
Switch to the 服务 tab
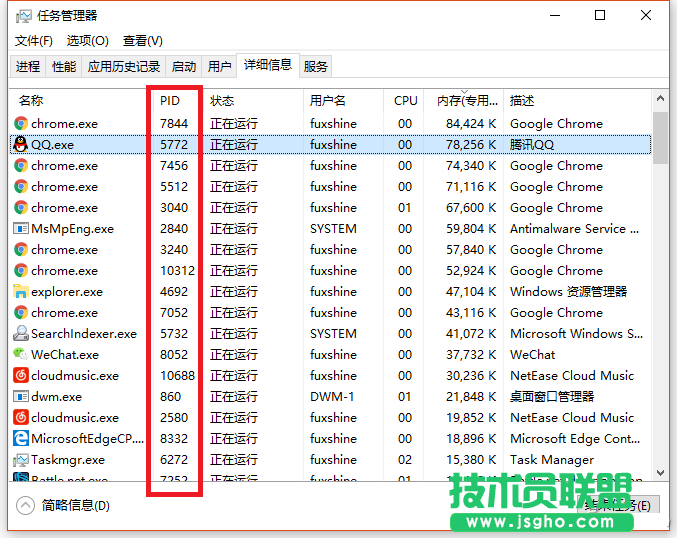[x=315, y=66]
